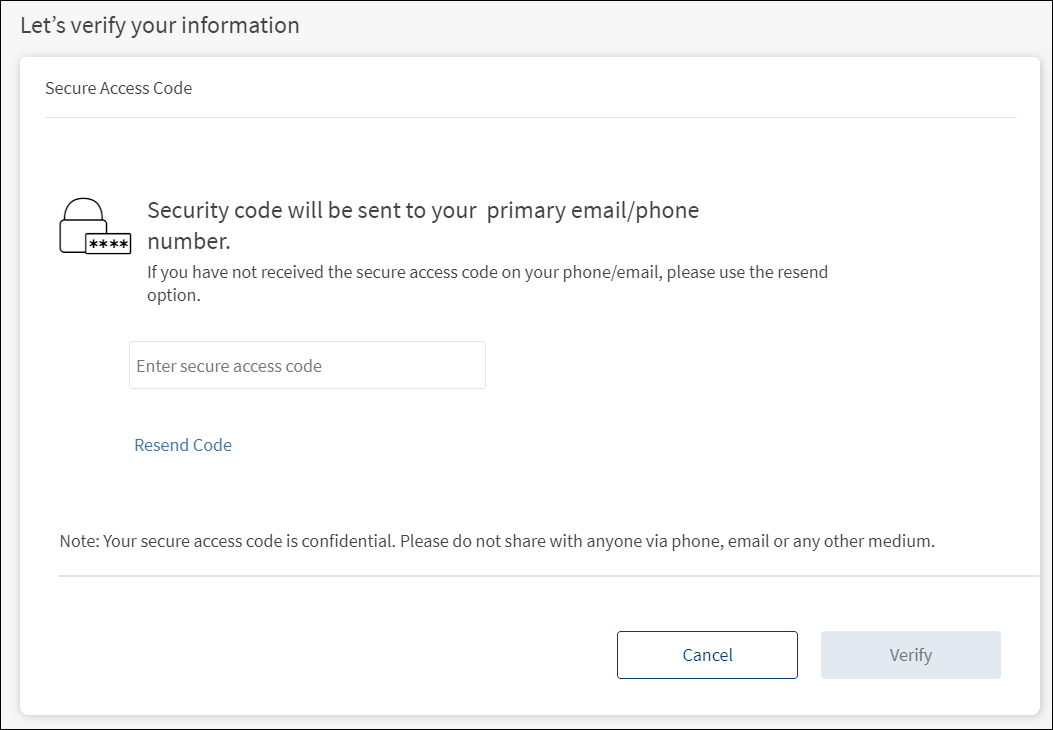Click the divider below Secure Access Code title
Viewport: 1053px width, 730px height.
coord(530,118)
